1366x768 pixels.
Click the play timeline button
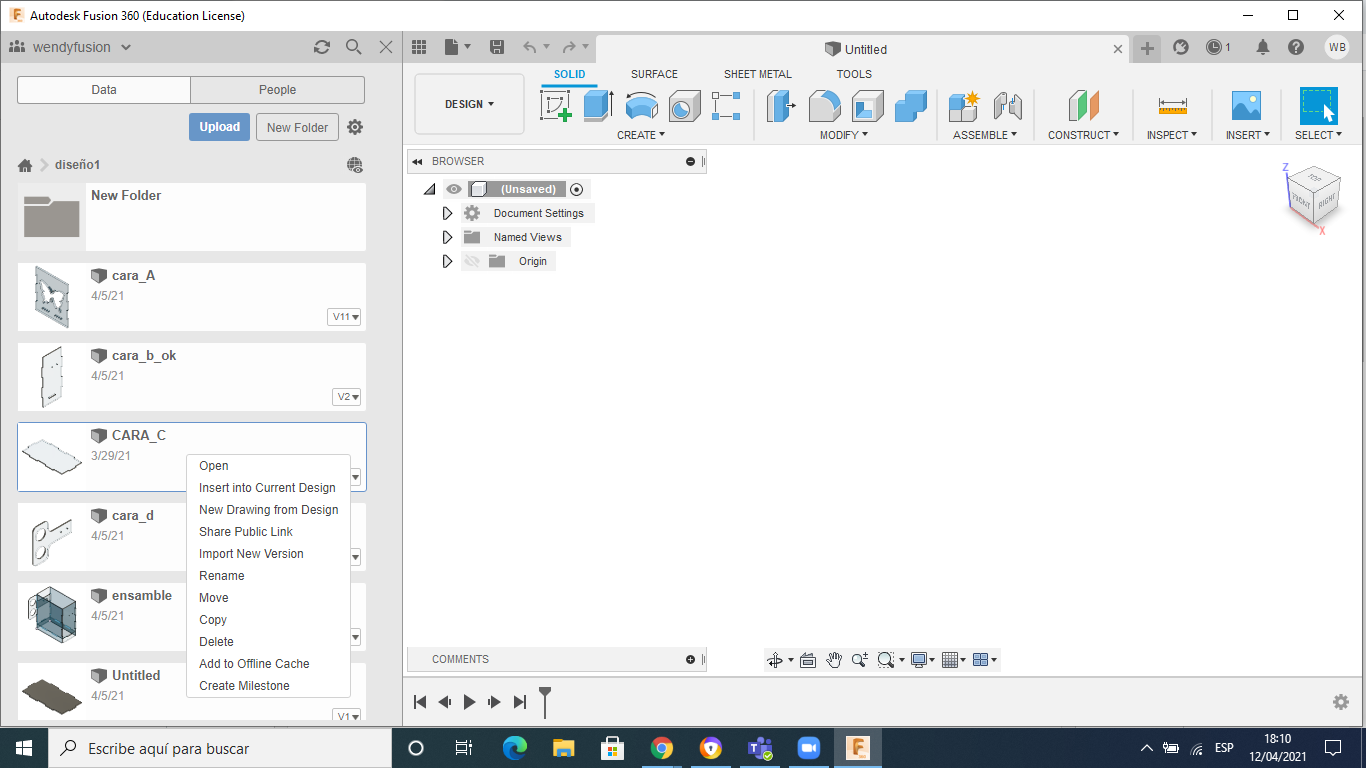pos(470,702)
